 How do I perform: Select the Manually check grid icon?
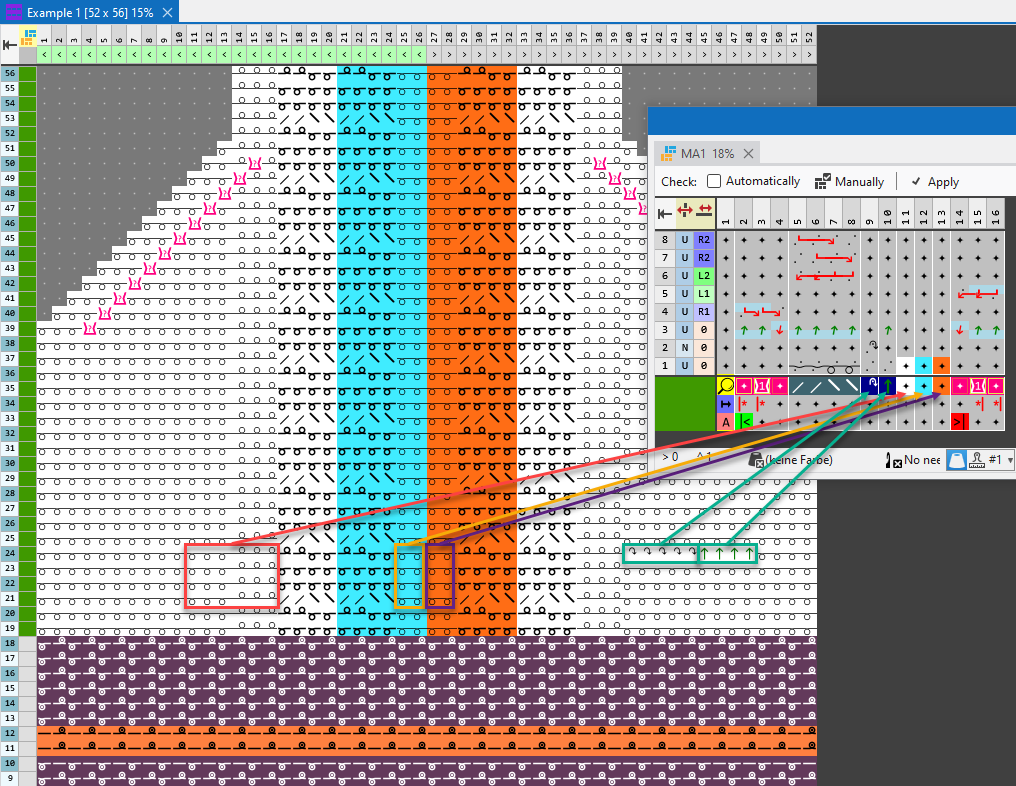822,181
